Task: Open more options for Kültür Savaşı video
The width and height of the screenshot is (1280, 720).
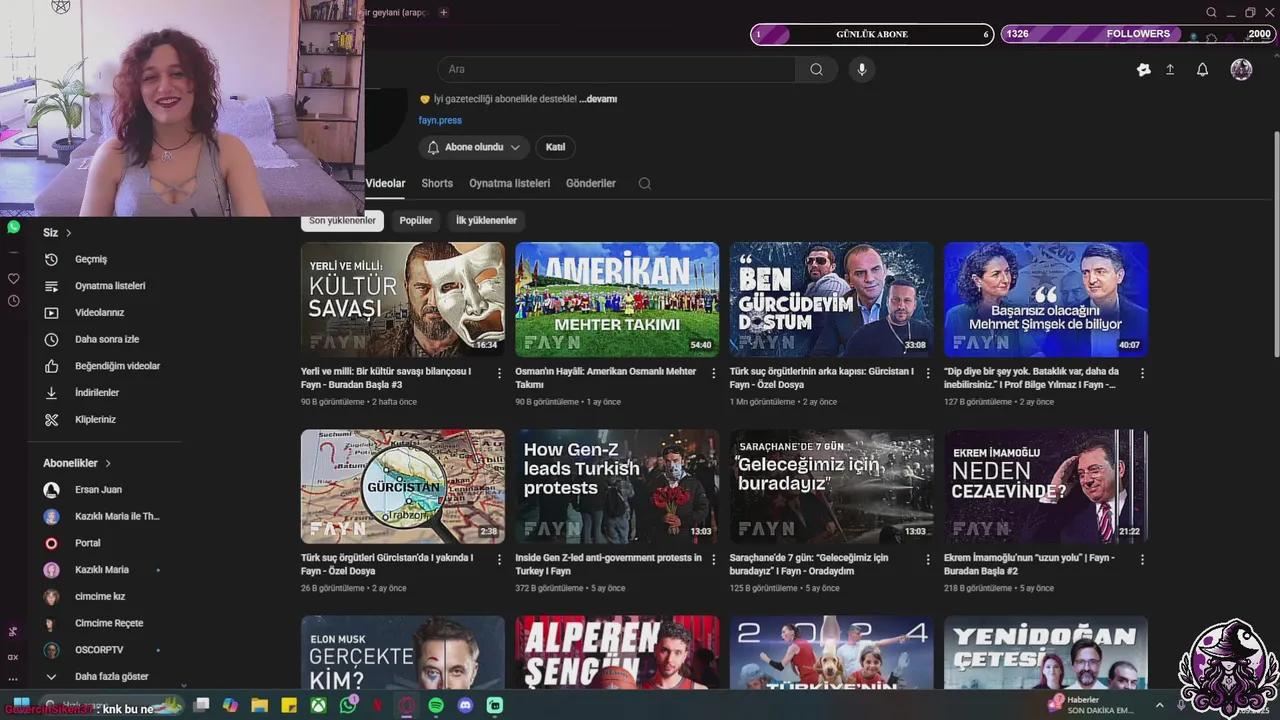Action: pos(499,373)
